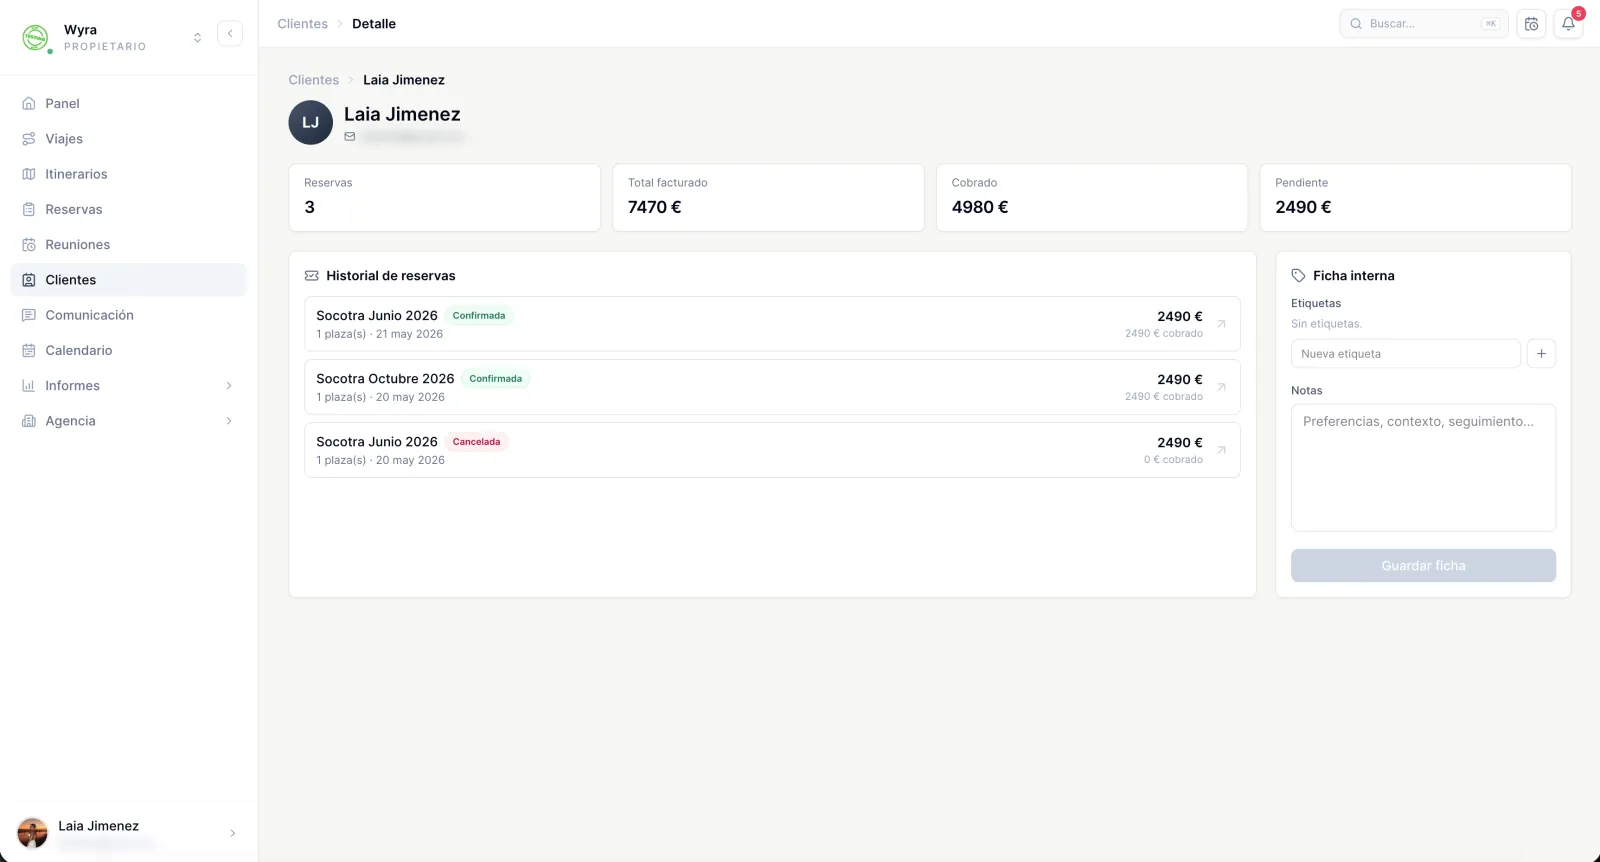
Task: Click the Reuniones calendar-clock icon
Action: 29,245
